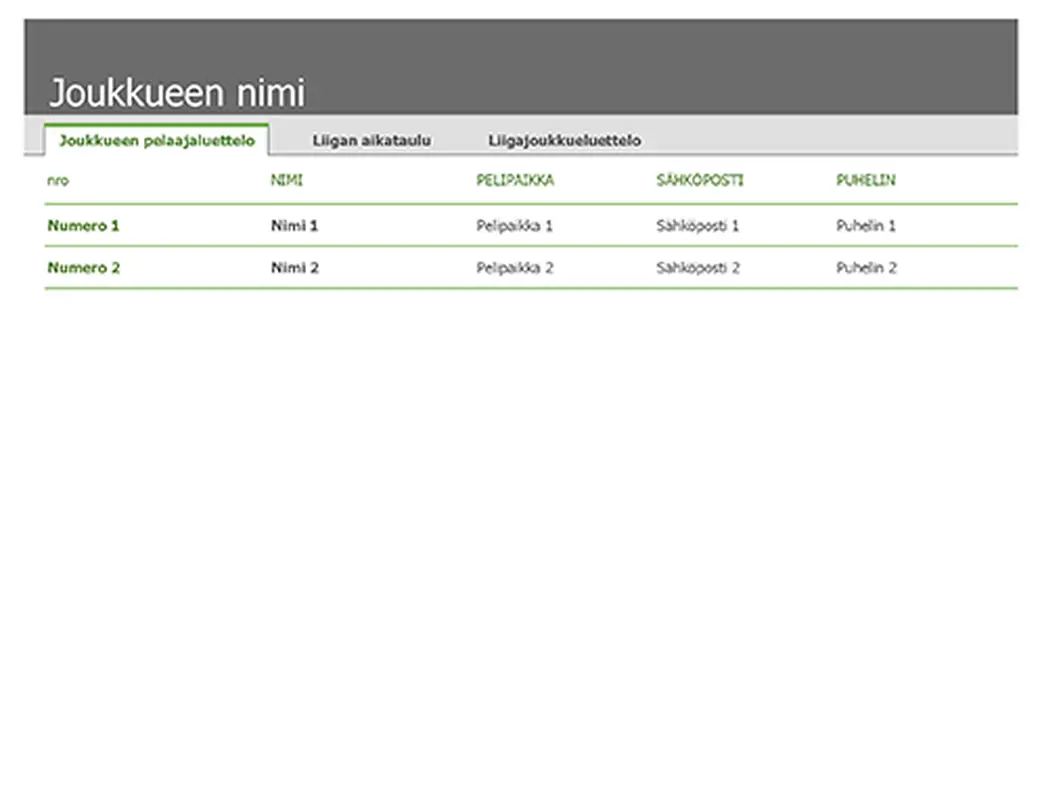Viewport: 1042px width, 800px height.
Task: Select the Puhelin 1 cell
Action: 866,226
